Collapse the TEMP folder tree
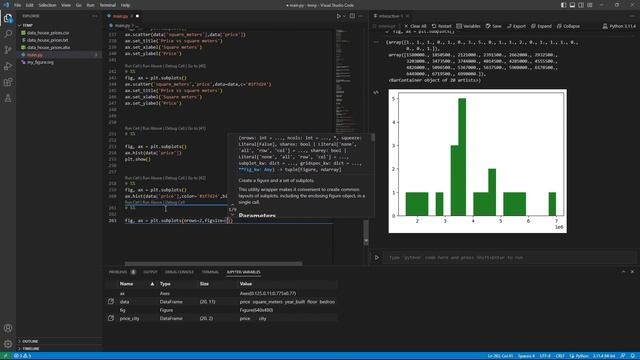 coord(25,25)
